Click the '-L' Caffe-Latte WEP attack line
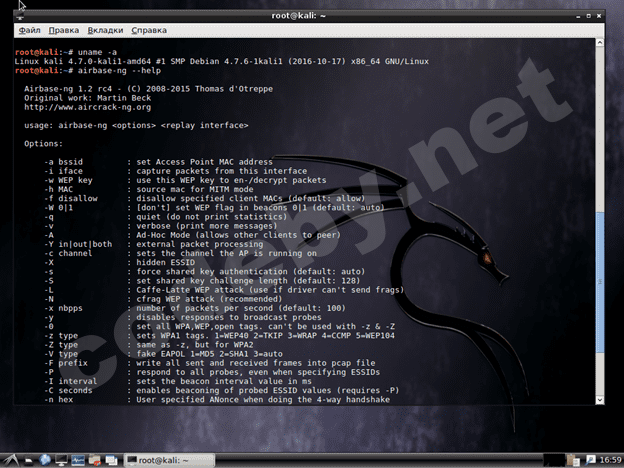624x468 pixels. tap(224, 290)
